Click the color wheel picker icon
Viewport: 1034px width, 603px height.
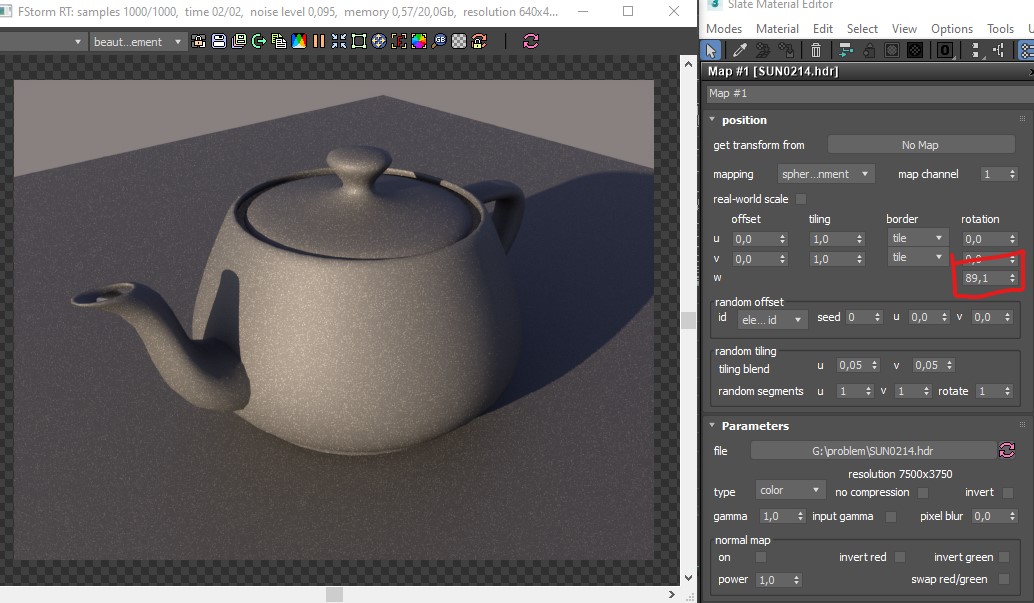pyautogui.click(x=419, y=42)
